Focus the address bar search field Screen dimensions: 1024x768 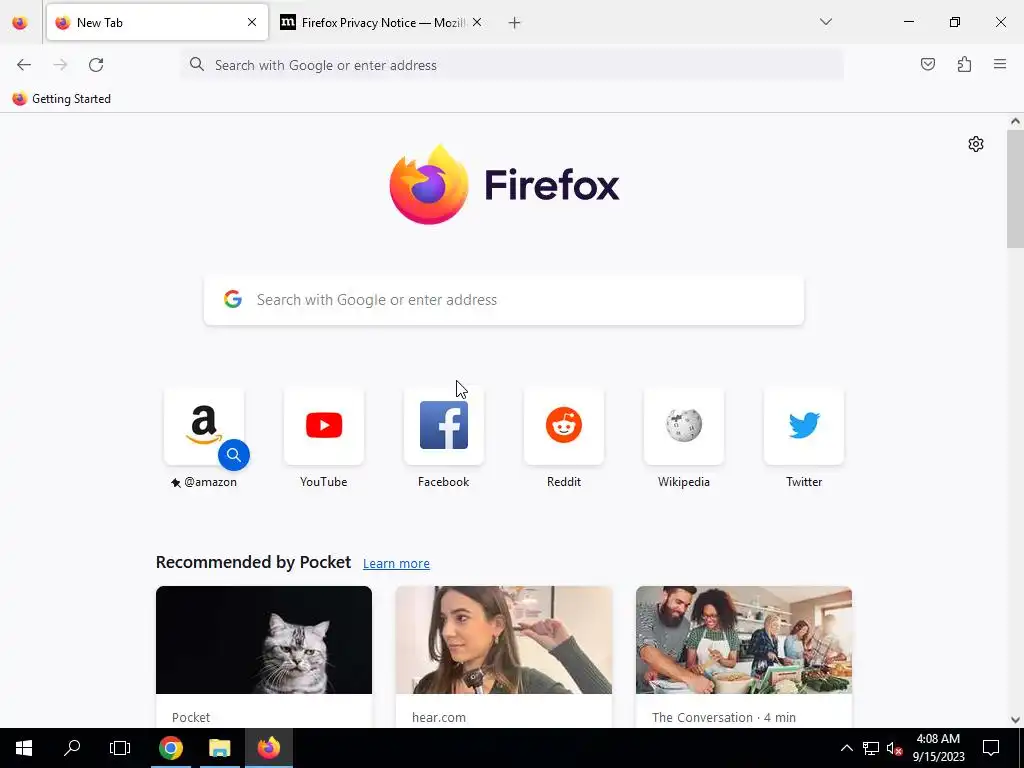512,65
